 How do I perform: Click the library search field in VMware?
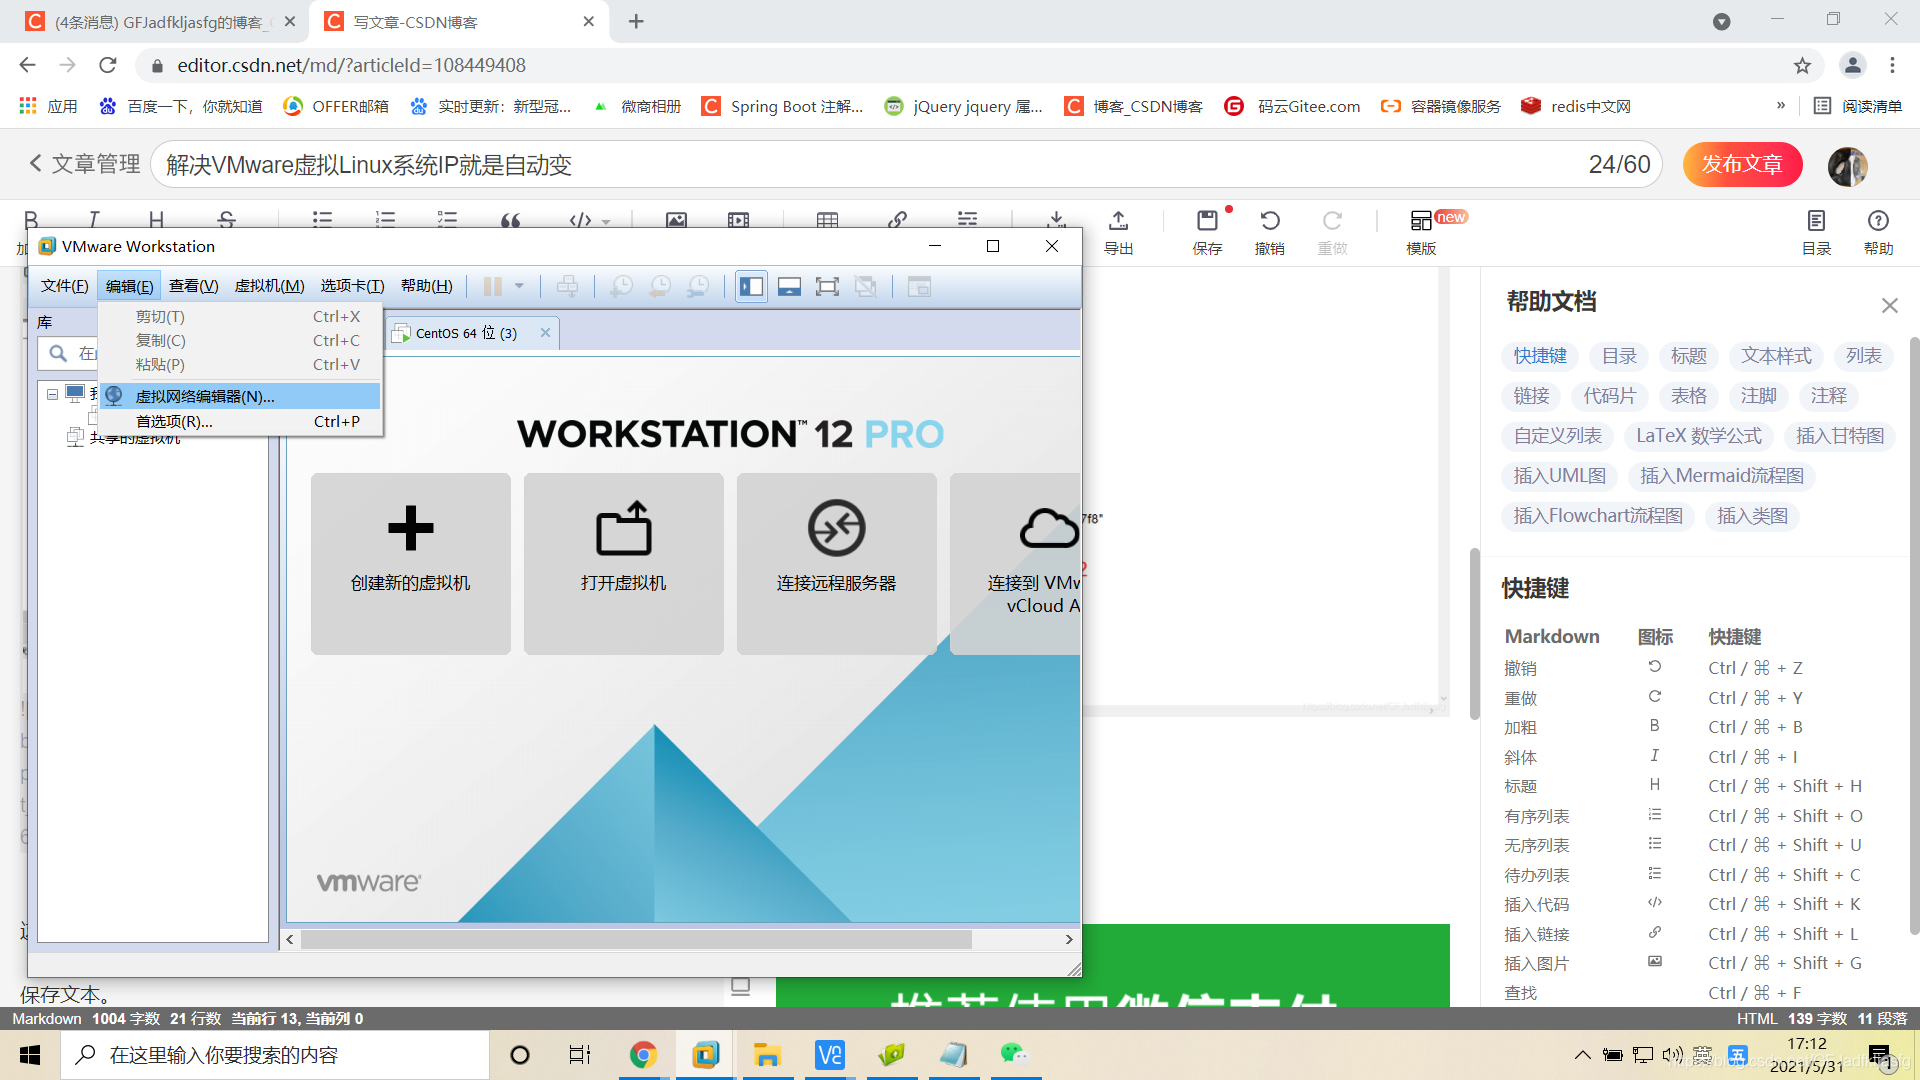point(68,353)
